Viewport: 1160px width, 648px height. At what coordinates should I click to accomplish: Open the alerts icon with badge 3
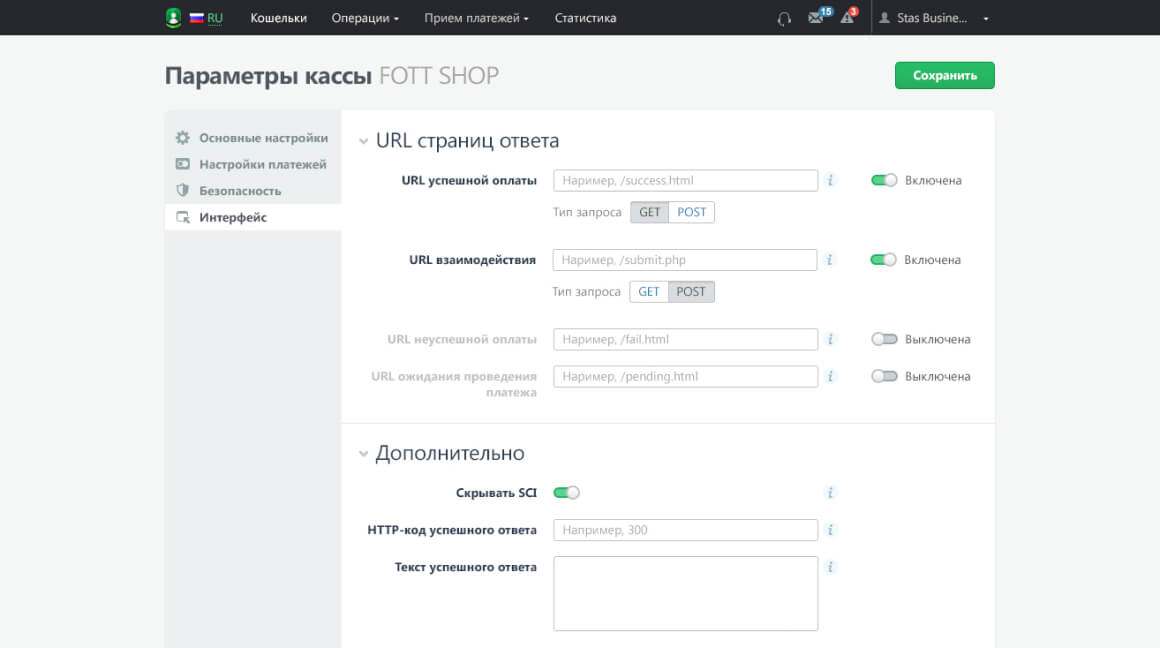pos(848,18)
